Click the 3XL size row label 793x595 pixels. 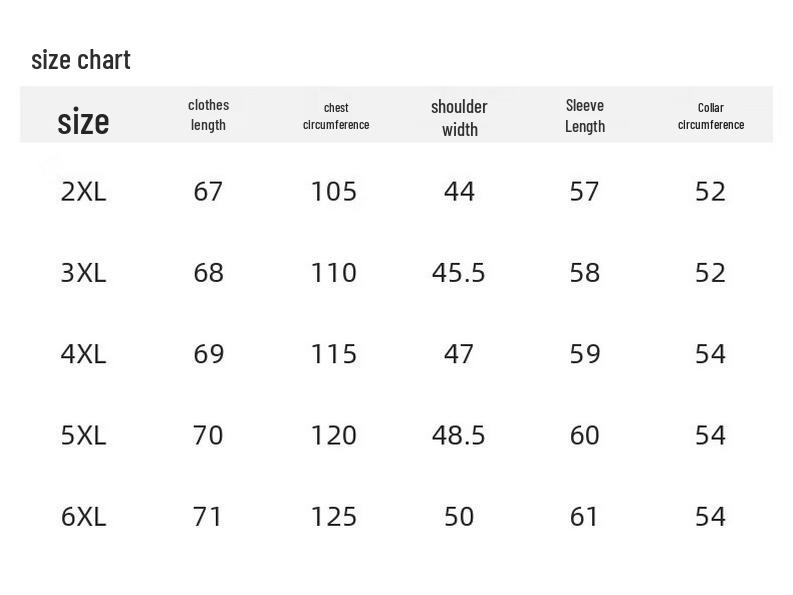click(83, 272)
